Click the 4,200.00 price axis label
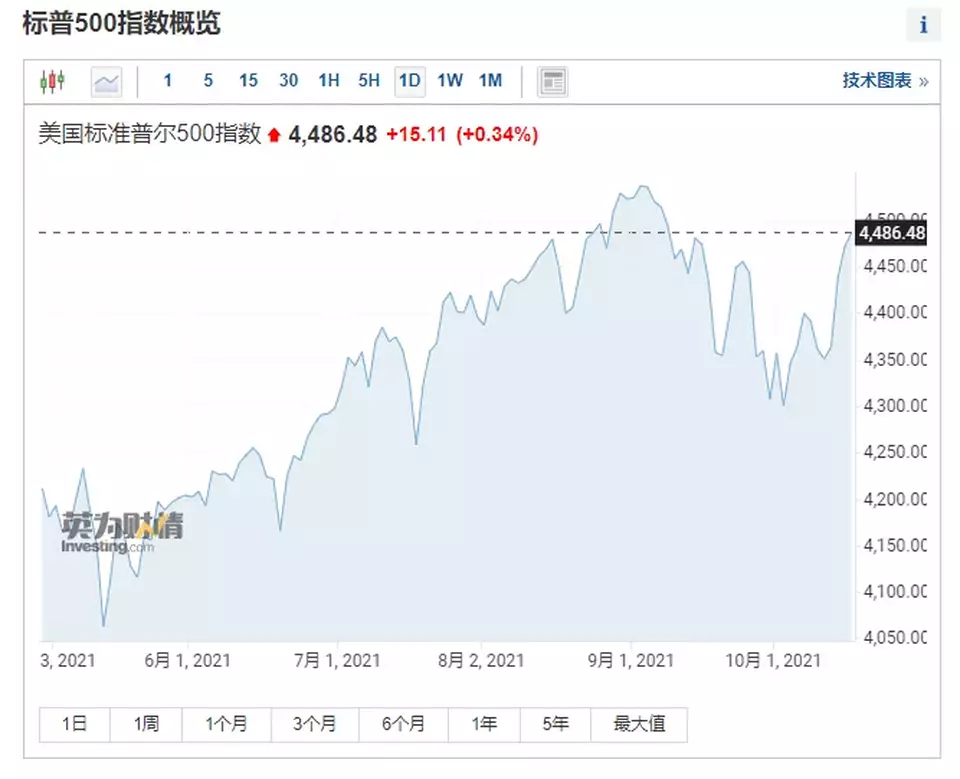Viewport: 960px width, 779px height. tap(894, 499)
